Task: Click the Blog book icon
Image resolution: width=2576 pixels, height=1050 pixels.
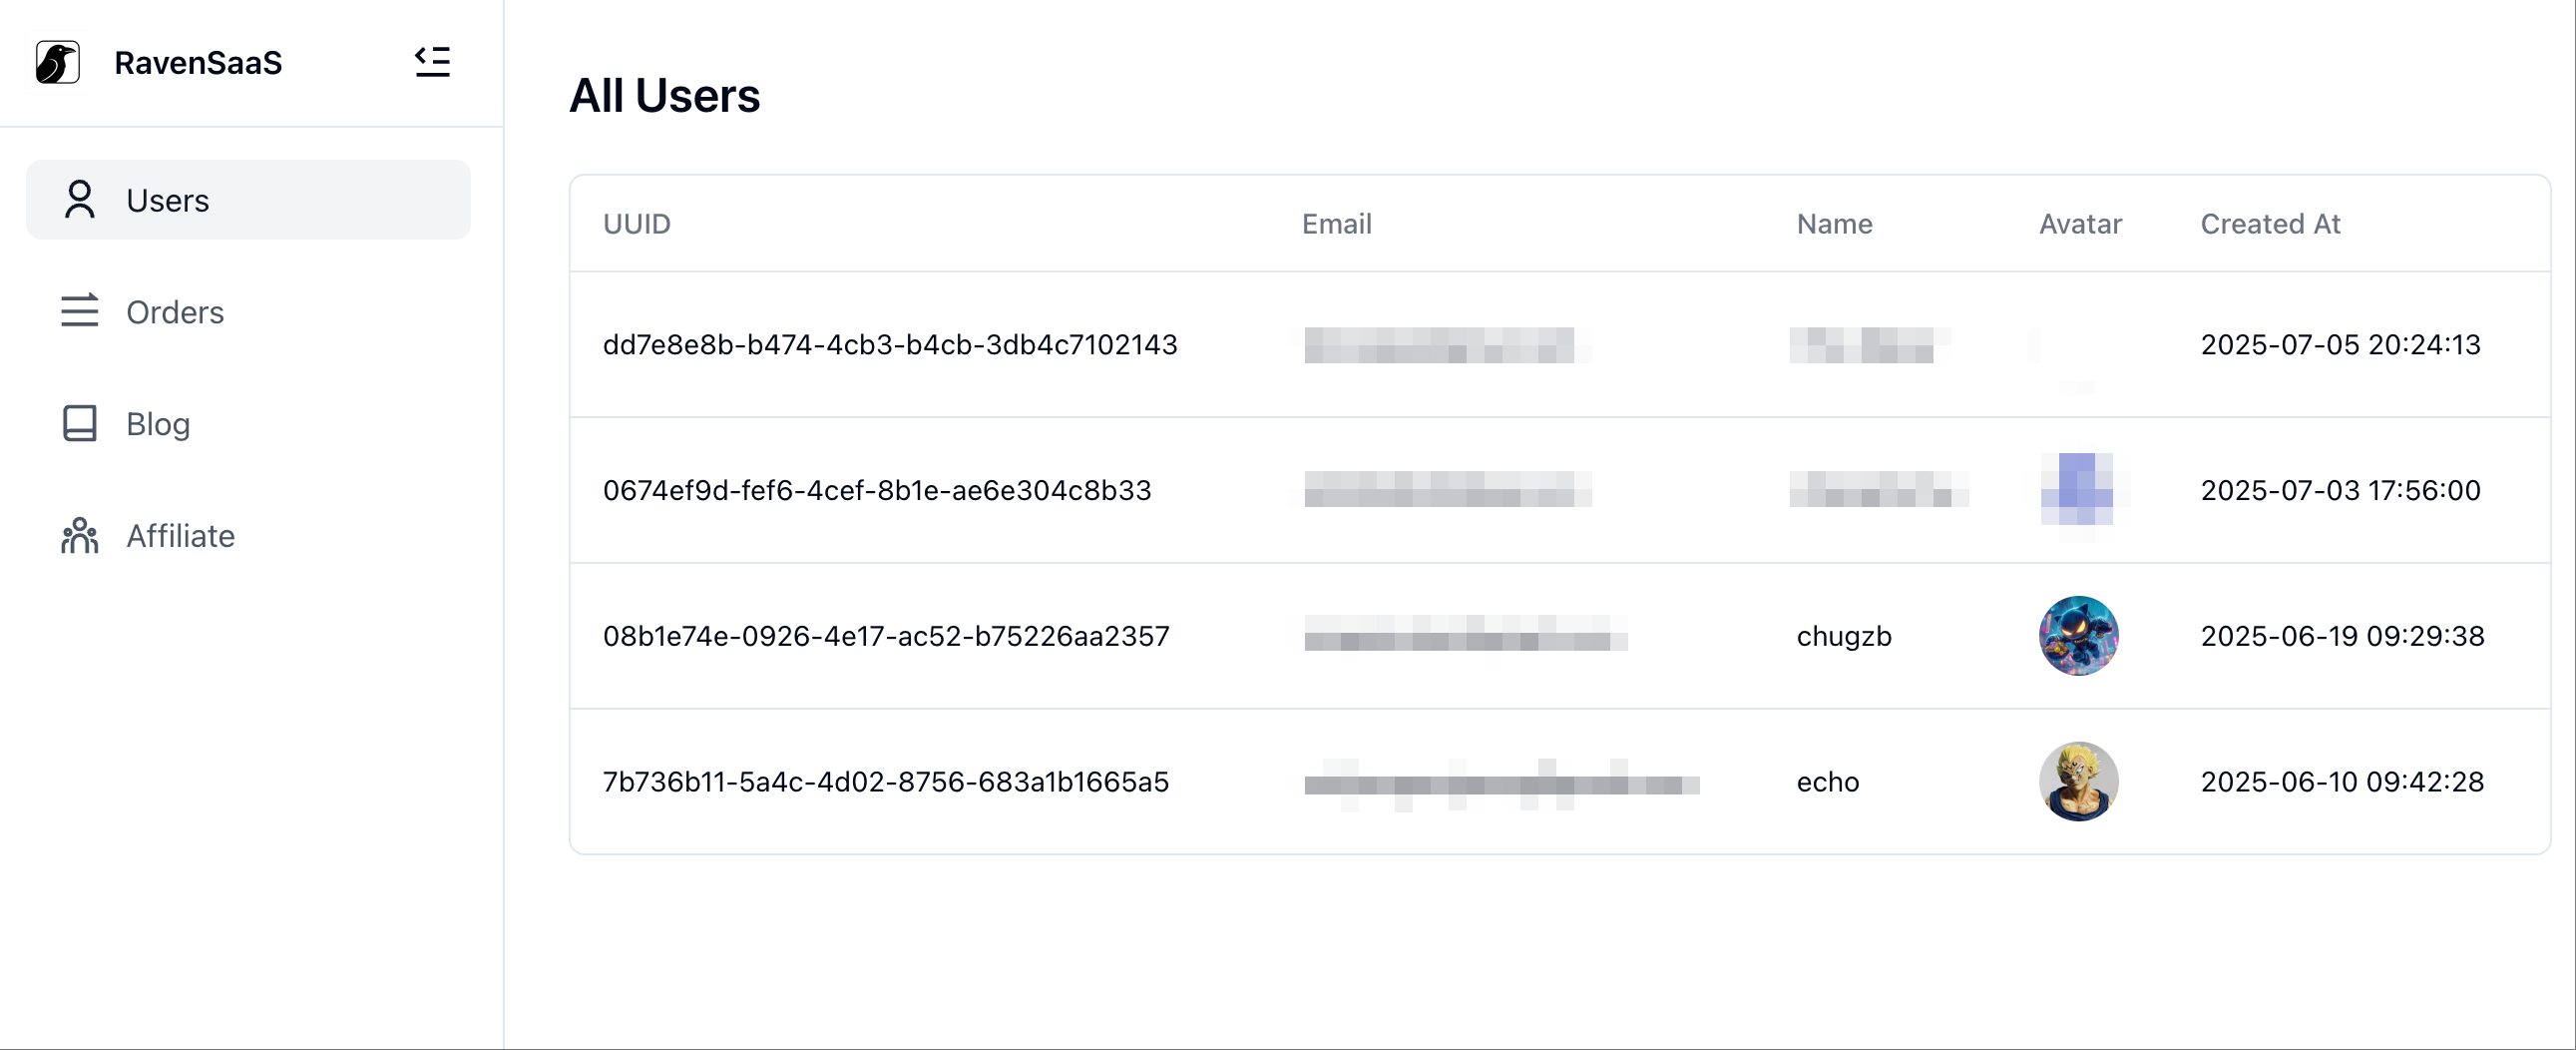Action: point(80,423)
